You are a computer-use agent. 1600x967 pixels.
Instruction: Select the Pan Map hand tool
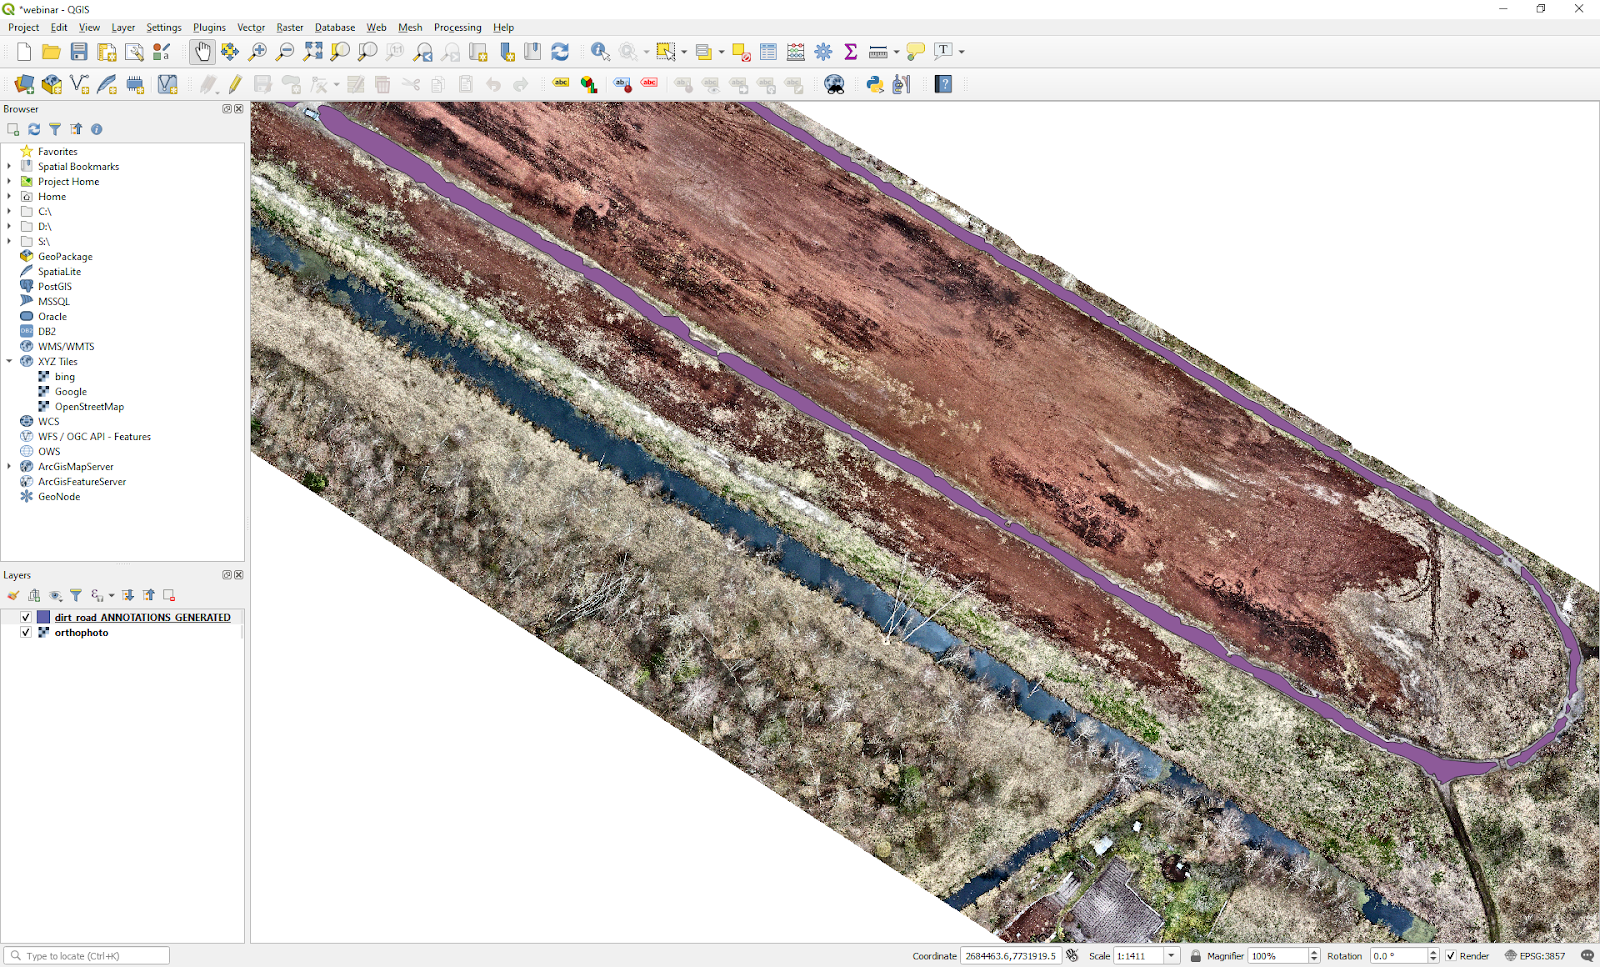(x=202, y=52)
